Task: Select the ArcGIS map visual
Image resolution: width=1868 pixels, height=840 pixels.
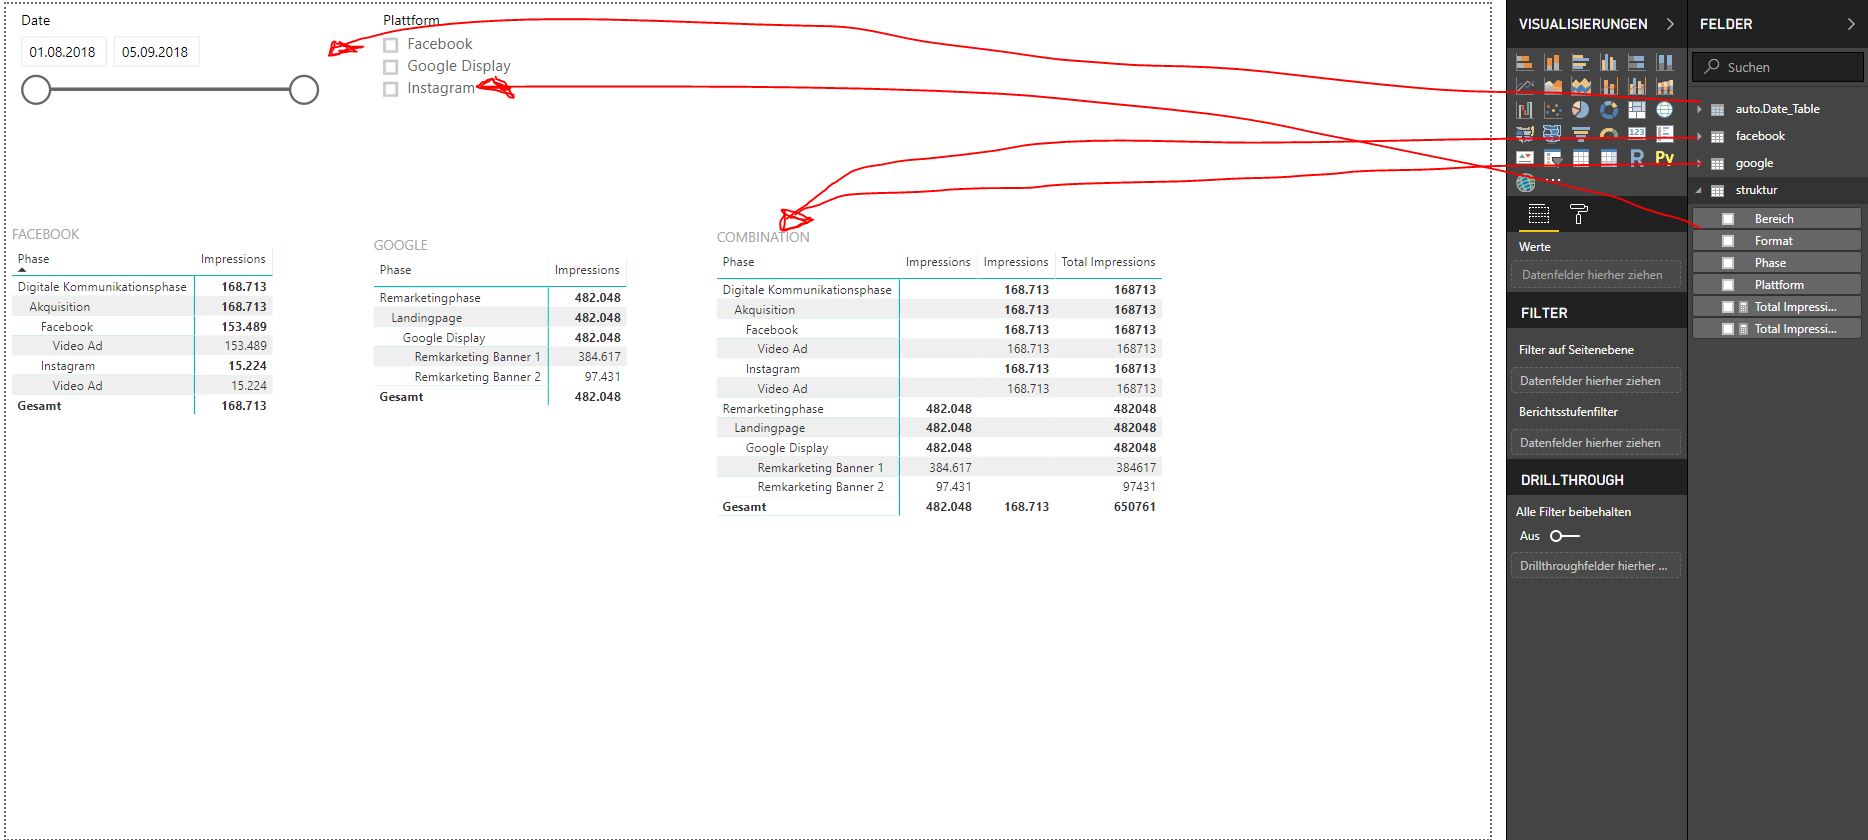Action: coord(1525,183)
